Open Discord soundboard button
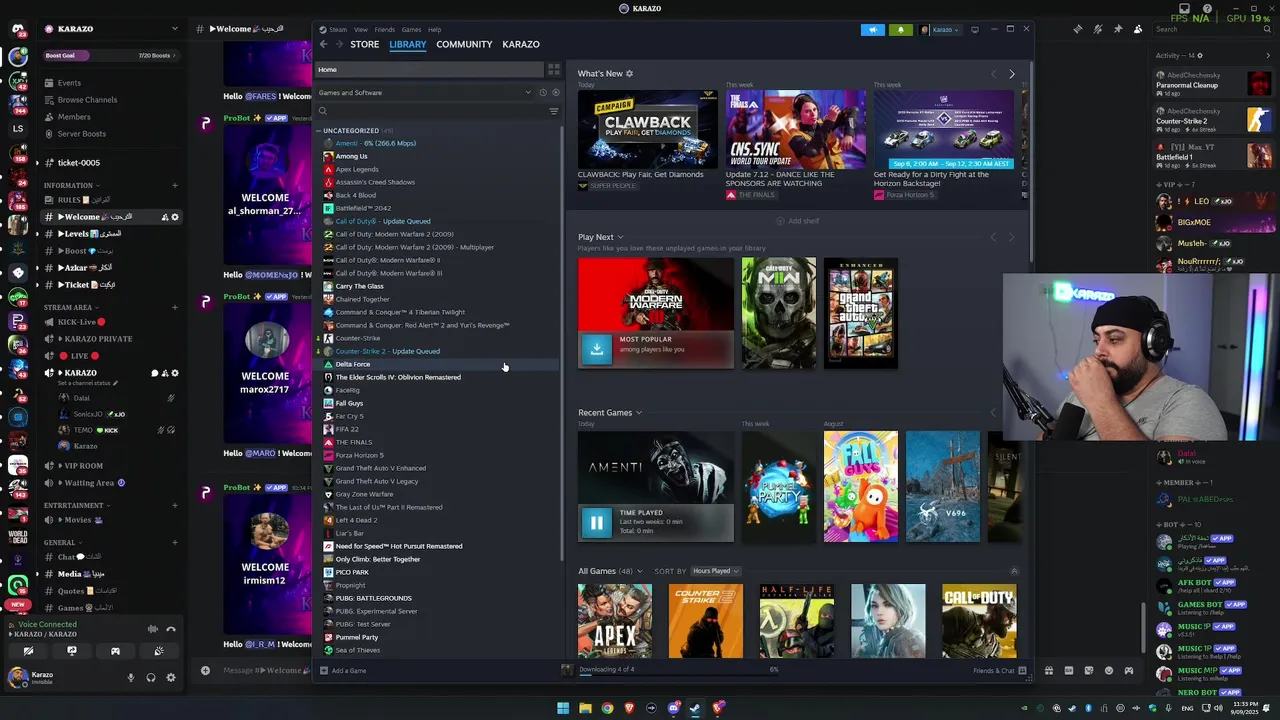The width and height of the screenshot is (1280, 720). (x=158, y=651)
